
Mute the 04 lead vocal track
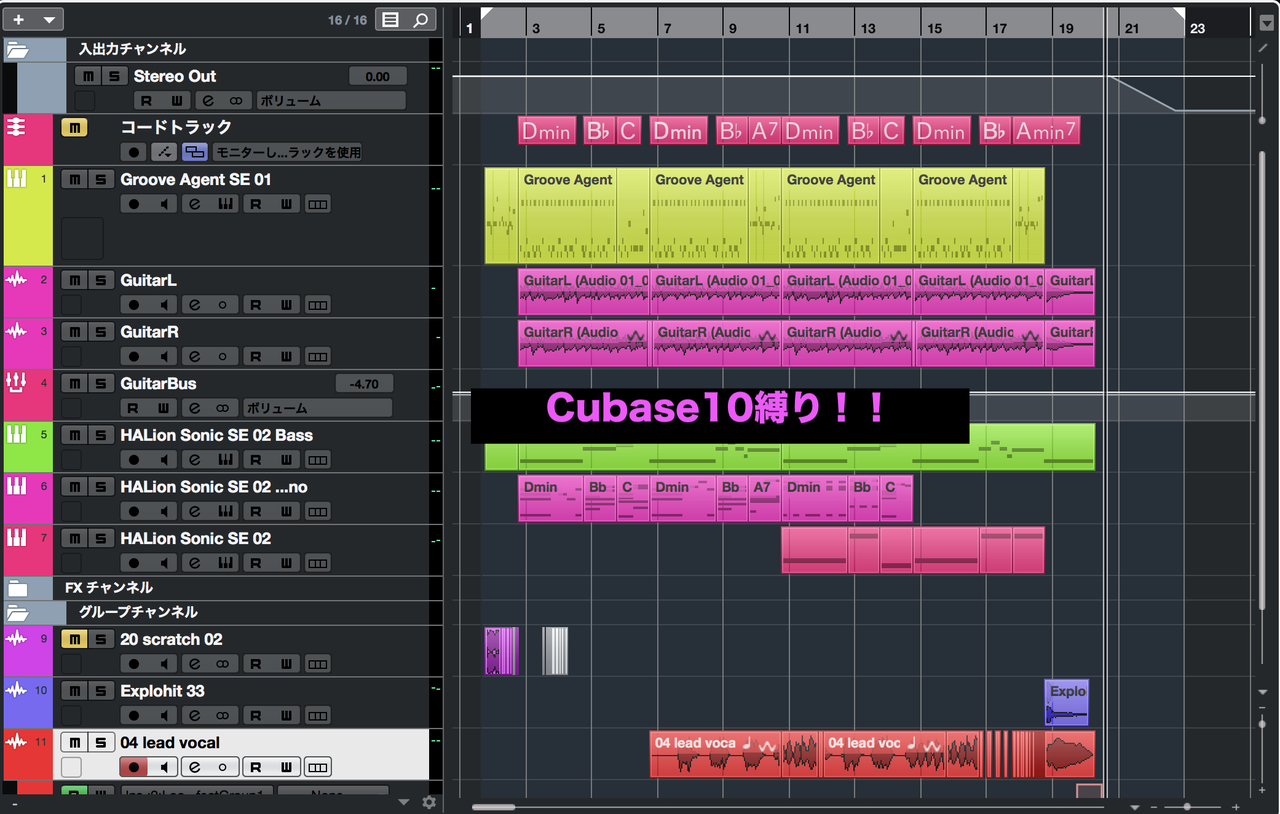(x=75, y=743)
